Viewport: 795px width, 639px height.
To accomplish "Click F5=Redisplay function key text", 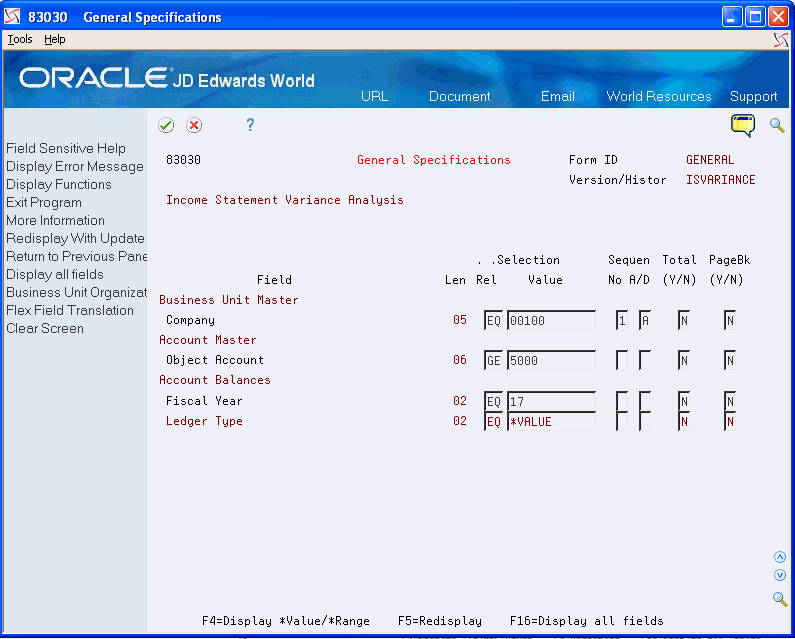I will coord(440,621).
